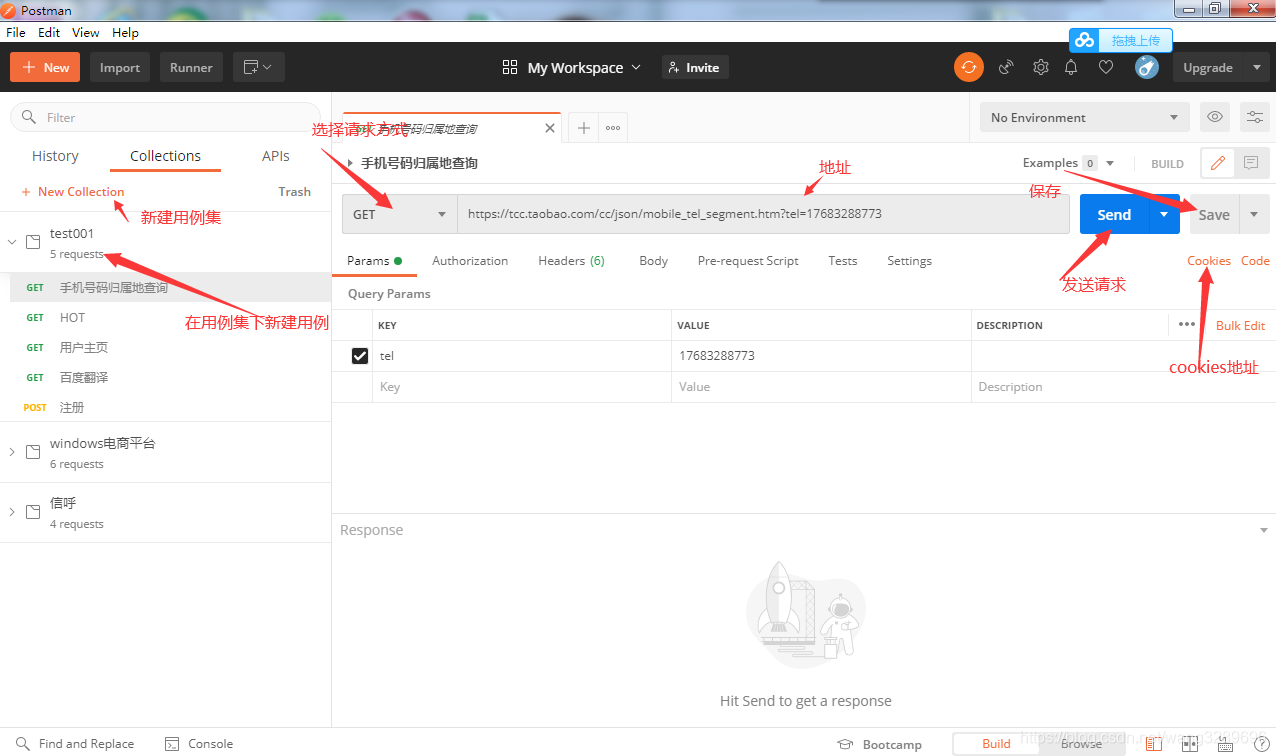
Task: Click the heart icon in header
Action: 1106,67
